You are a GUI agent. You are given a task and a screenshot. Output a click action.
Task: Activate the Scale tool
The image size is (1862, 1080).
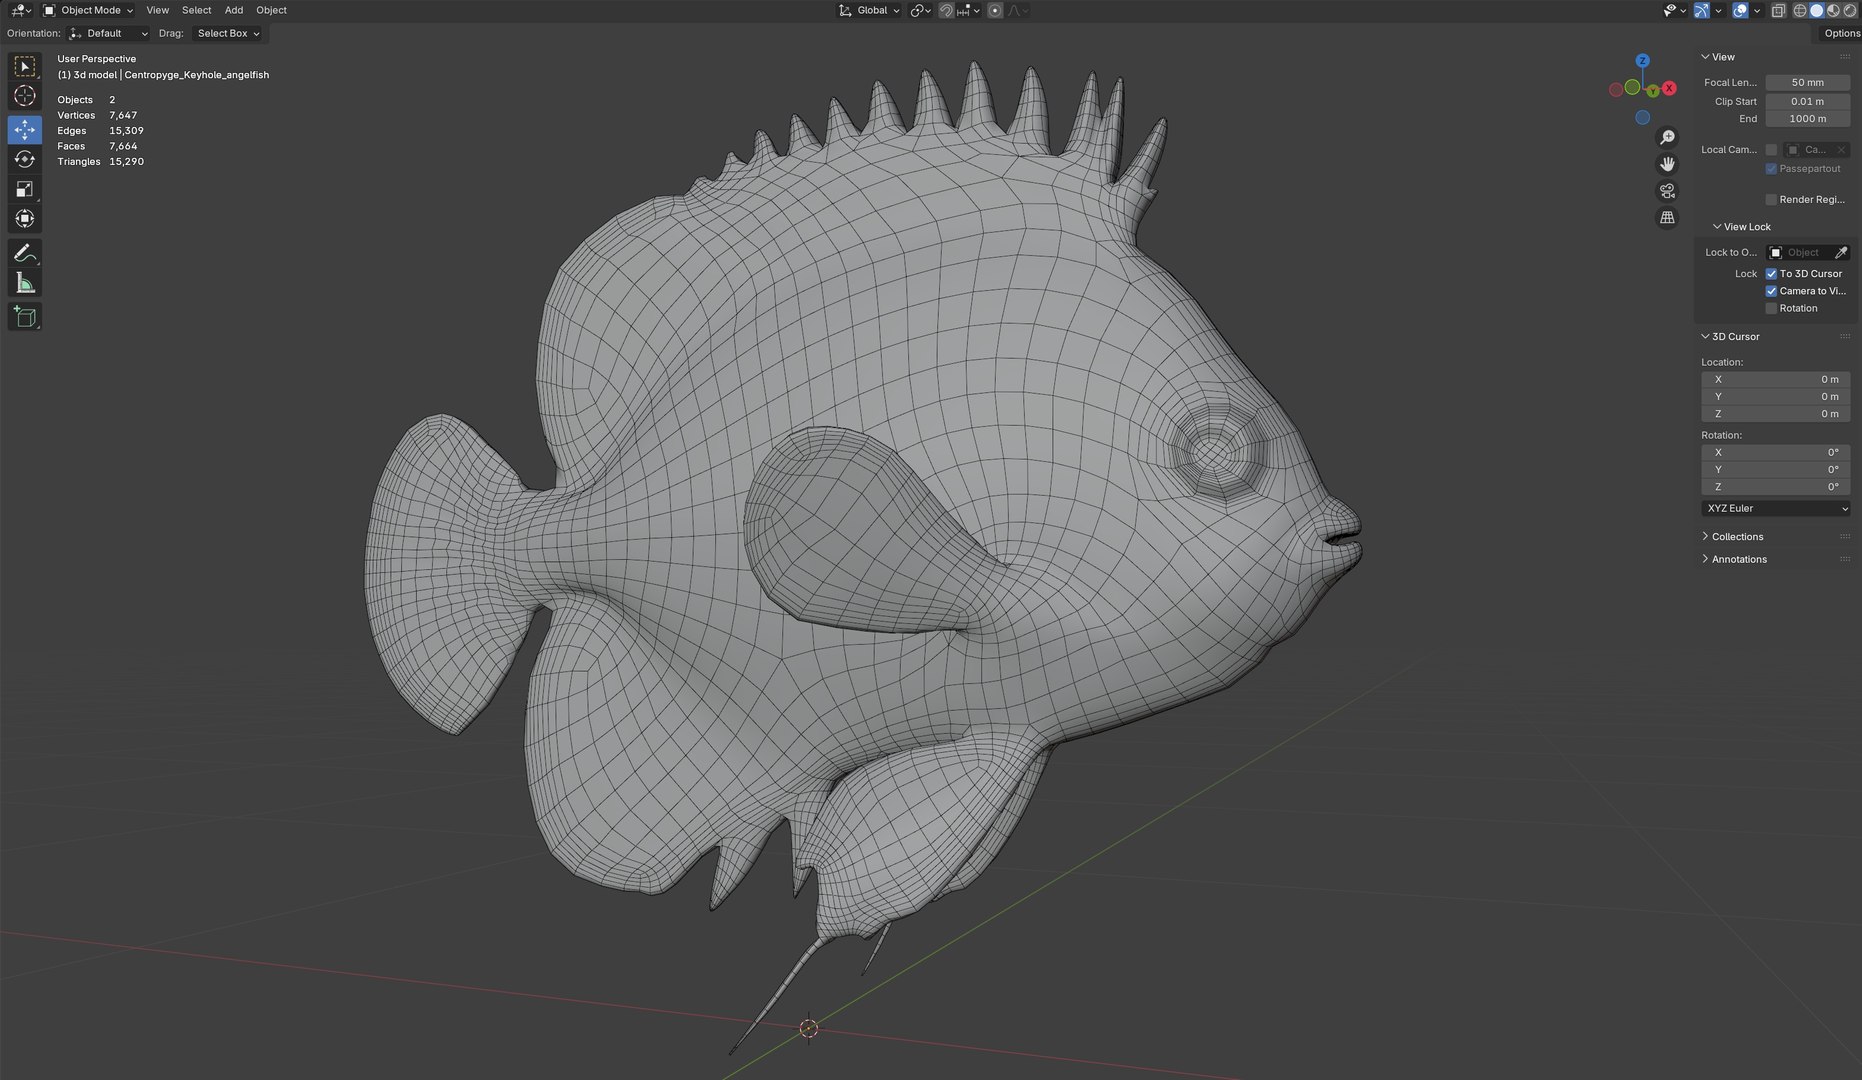[25, 189]
